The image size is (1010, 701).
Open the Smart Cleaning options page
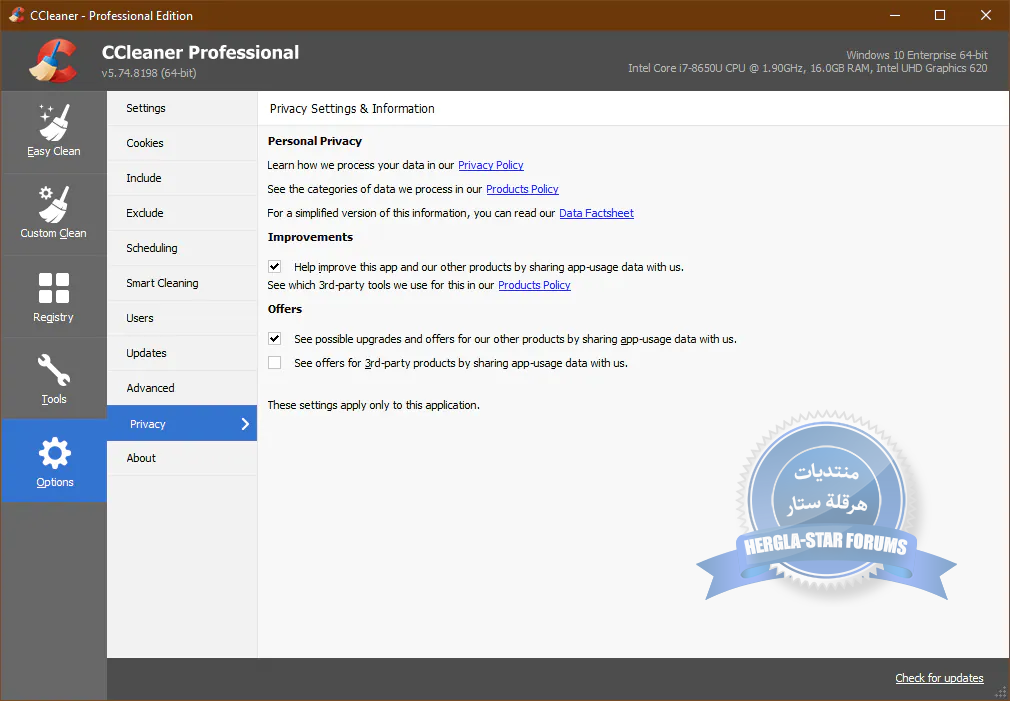[182, 283]
